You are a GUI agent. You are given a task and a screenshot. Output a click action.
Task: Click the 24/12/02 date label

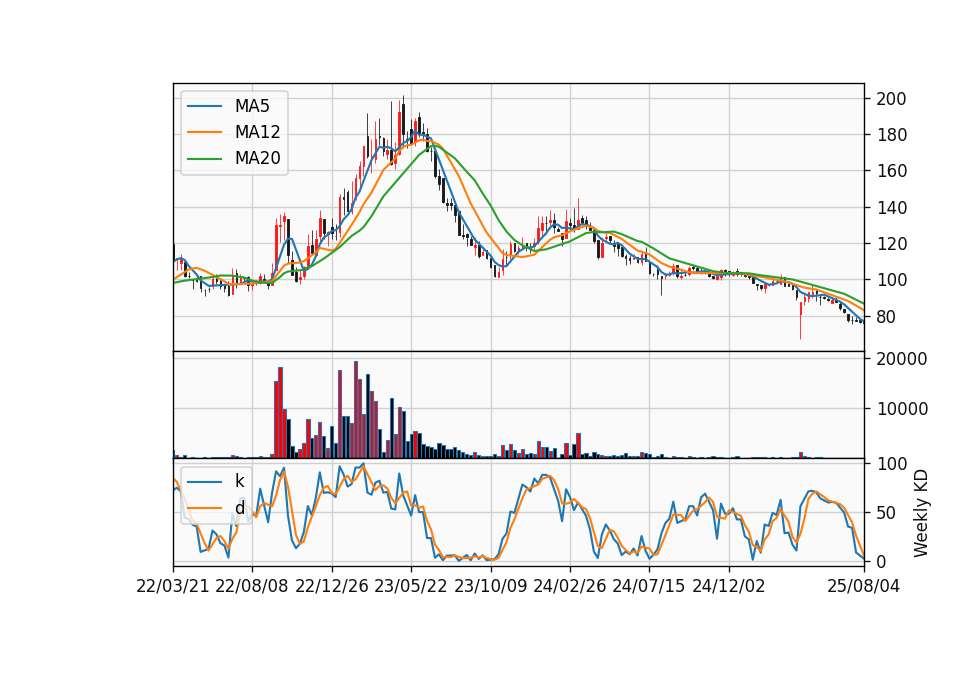pyautogui.click(x=729, y=586)
